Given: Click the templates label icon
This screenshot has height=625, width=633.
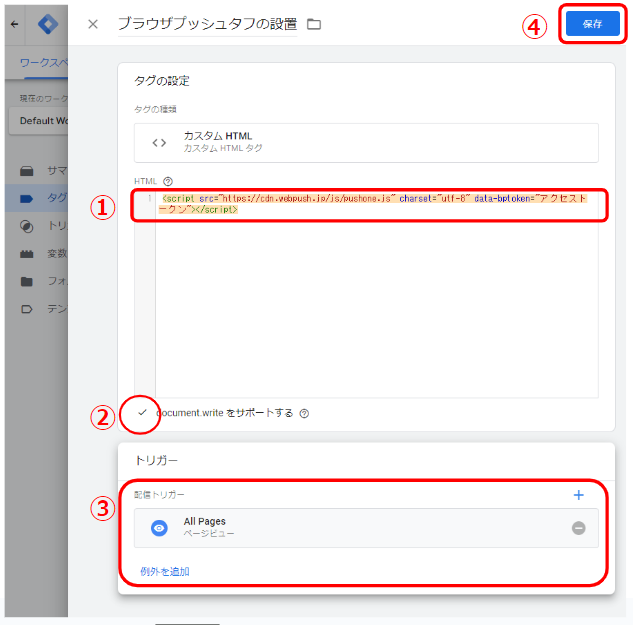Looking at the screenshot, I should click(27, 309).
